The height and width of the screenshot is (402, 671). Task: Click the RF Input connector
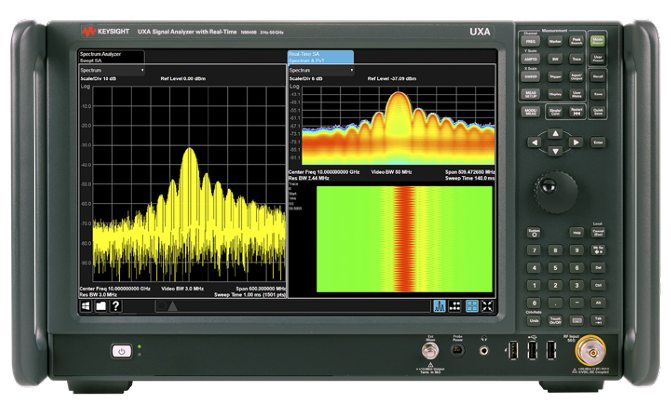point(590,351)
